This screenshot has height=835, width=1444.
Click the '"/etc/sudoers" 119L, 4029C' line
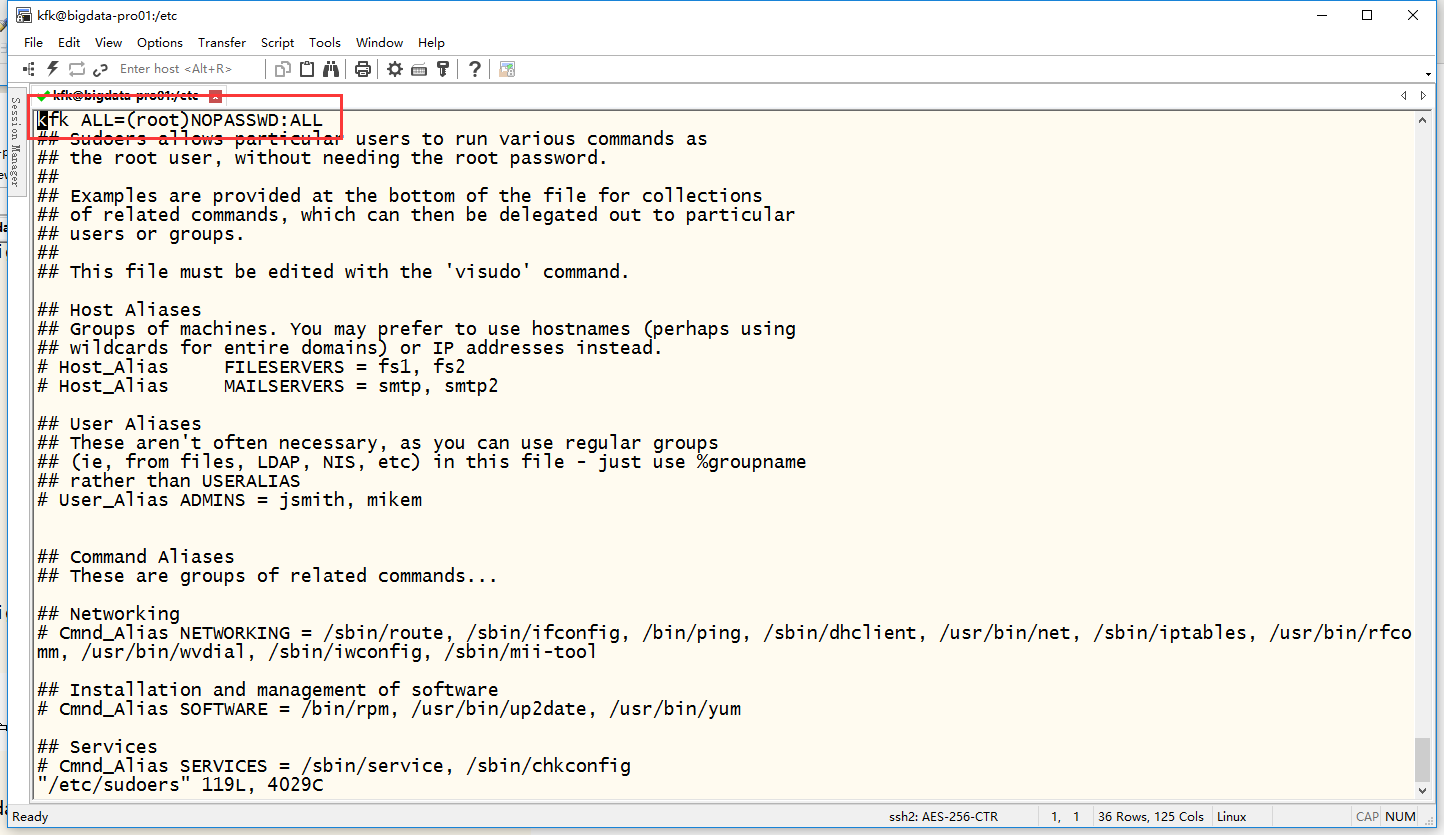[180, 785]
